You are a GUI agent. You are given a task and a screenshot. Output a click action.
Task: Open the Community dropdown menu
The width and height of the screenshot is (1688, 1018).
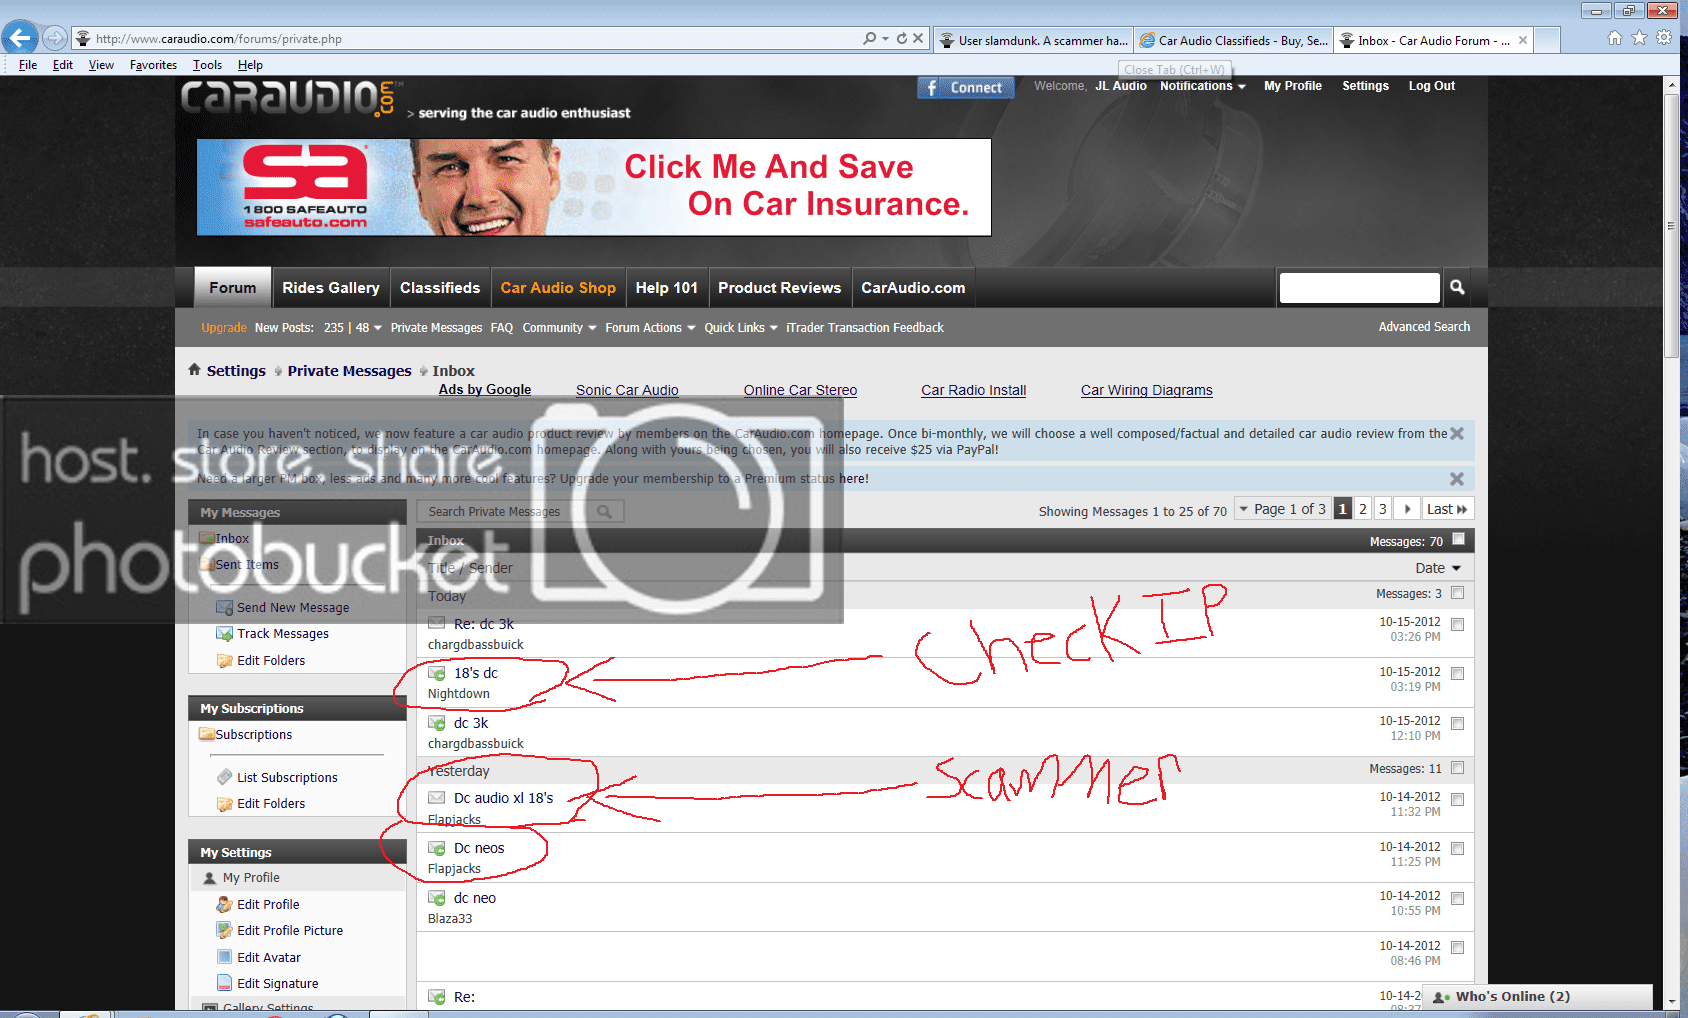(x=559, y=328)
